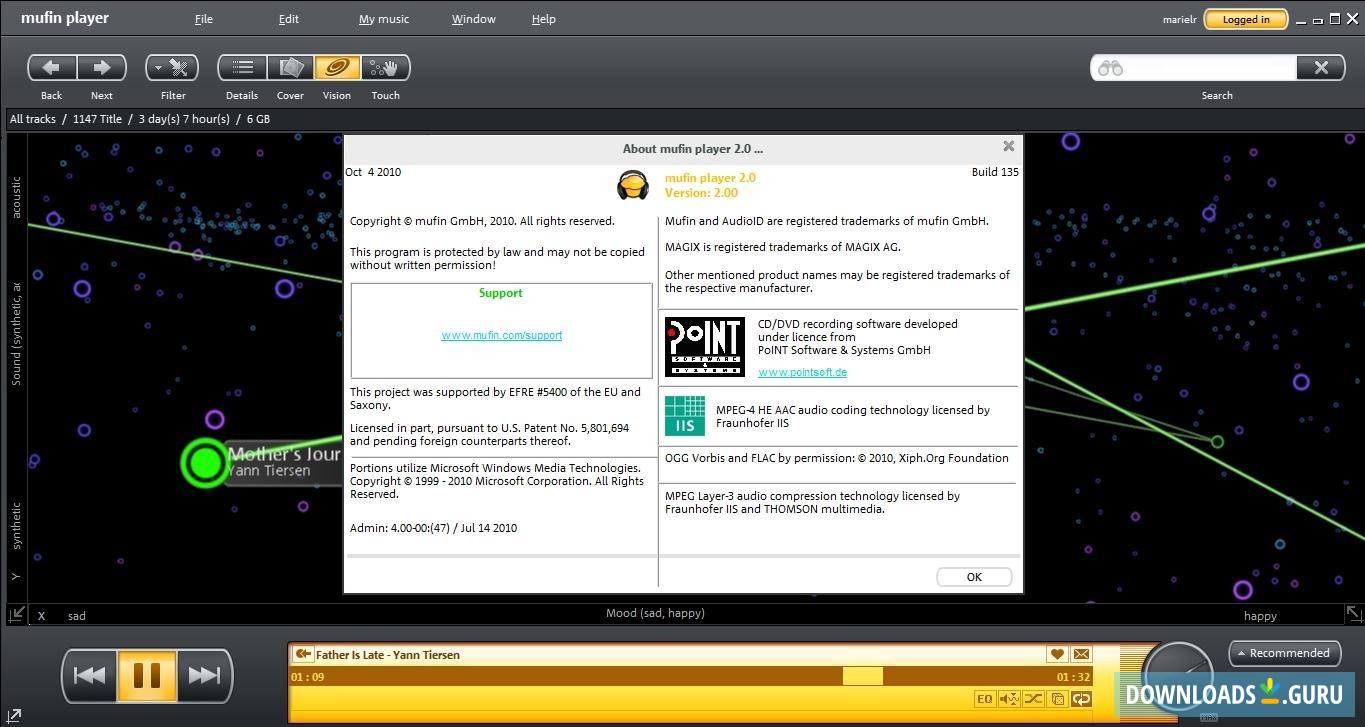Open the Help menu
1365x727 pixels.
click(x=544, y=19)
